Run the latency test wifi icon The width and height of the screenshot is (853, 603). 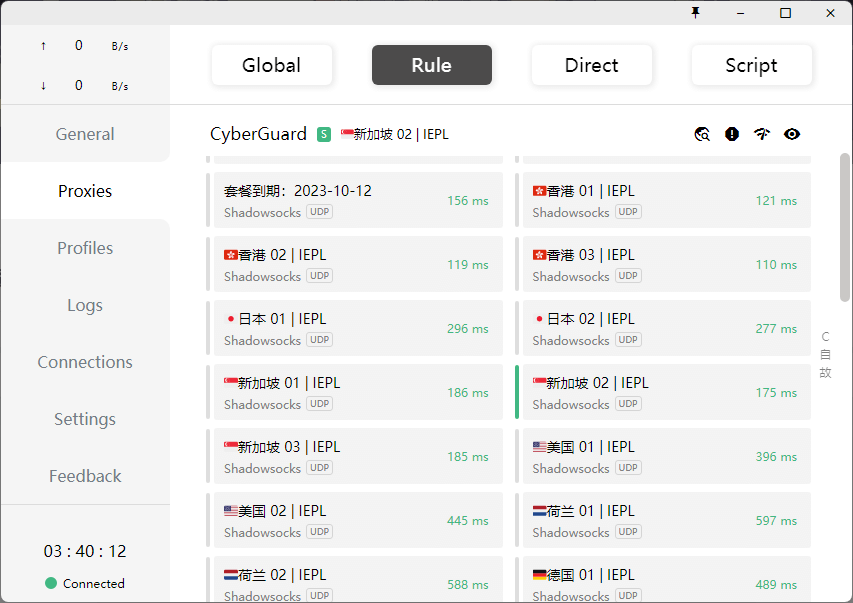(762, 134)
